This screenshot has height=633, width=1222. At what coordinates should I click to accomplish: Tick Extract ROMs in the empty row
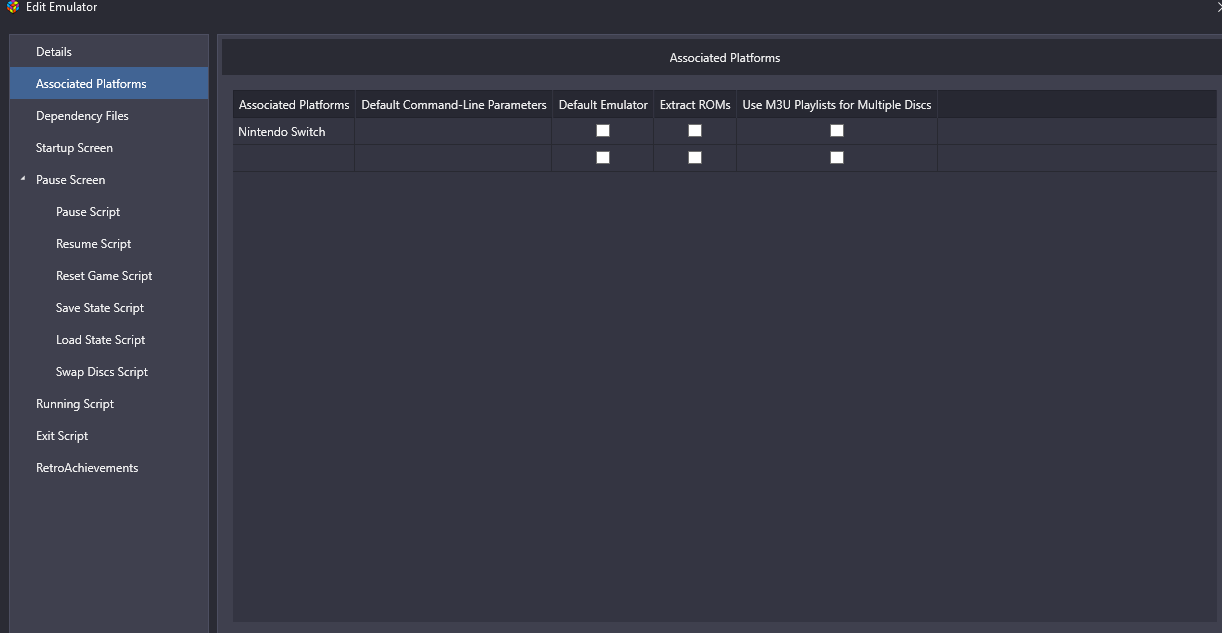(695, 158)
